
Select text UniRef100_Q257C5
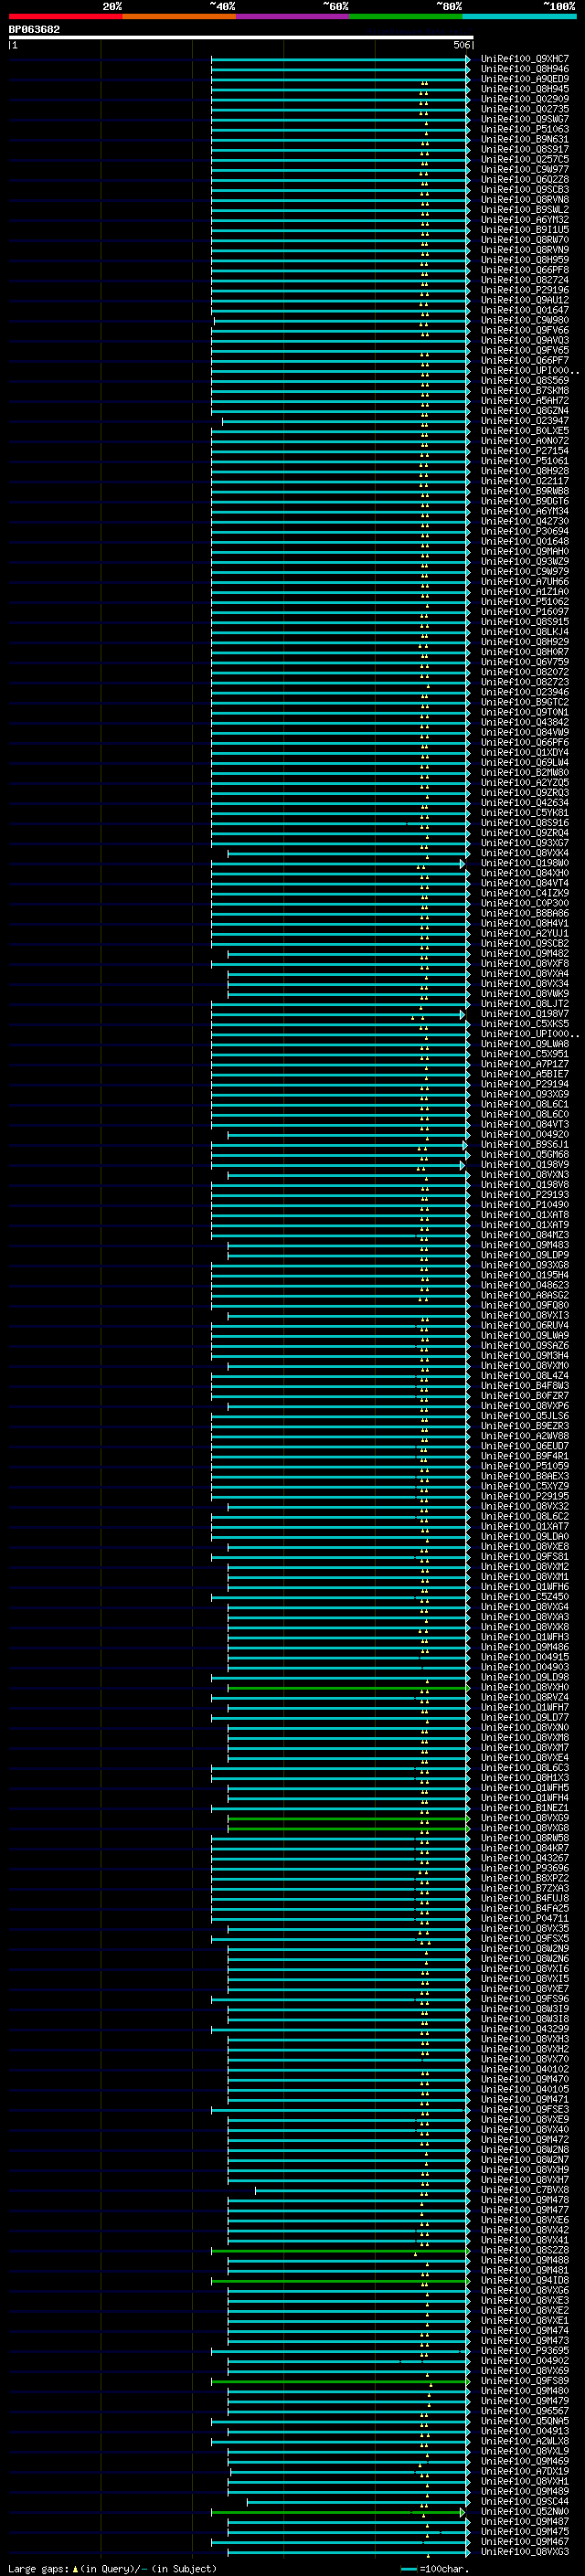click(x=525, y=159)
